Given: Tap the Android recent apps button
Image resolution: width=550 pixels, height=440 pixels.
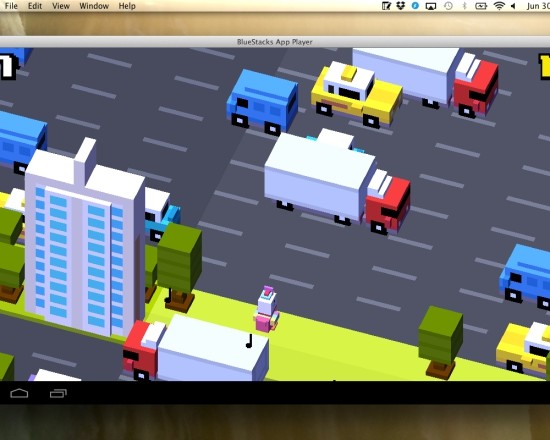Looking at the screenshot, I should pyautogui.click(x=58, y=393).
